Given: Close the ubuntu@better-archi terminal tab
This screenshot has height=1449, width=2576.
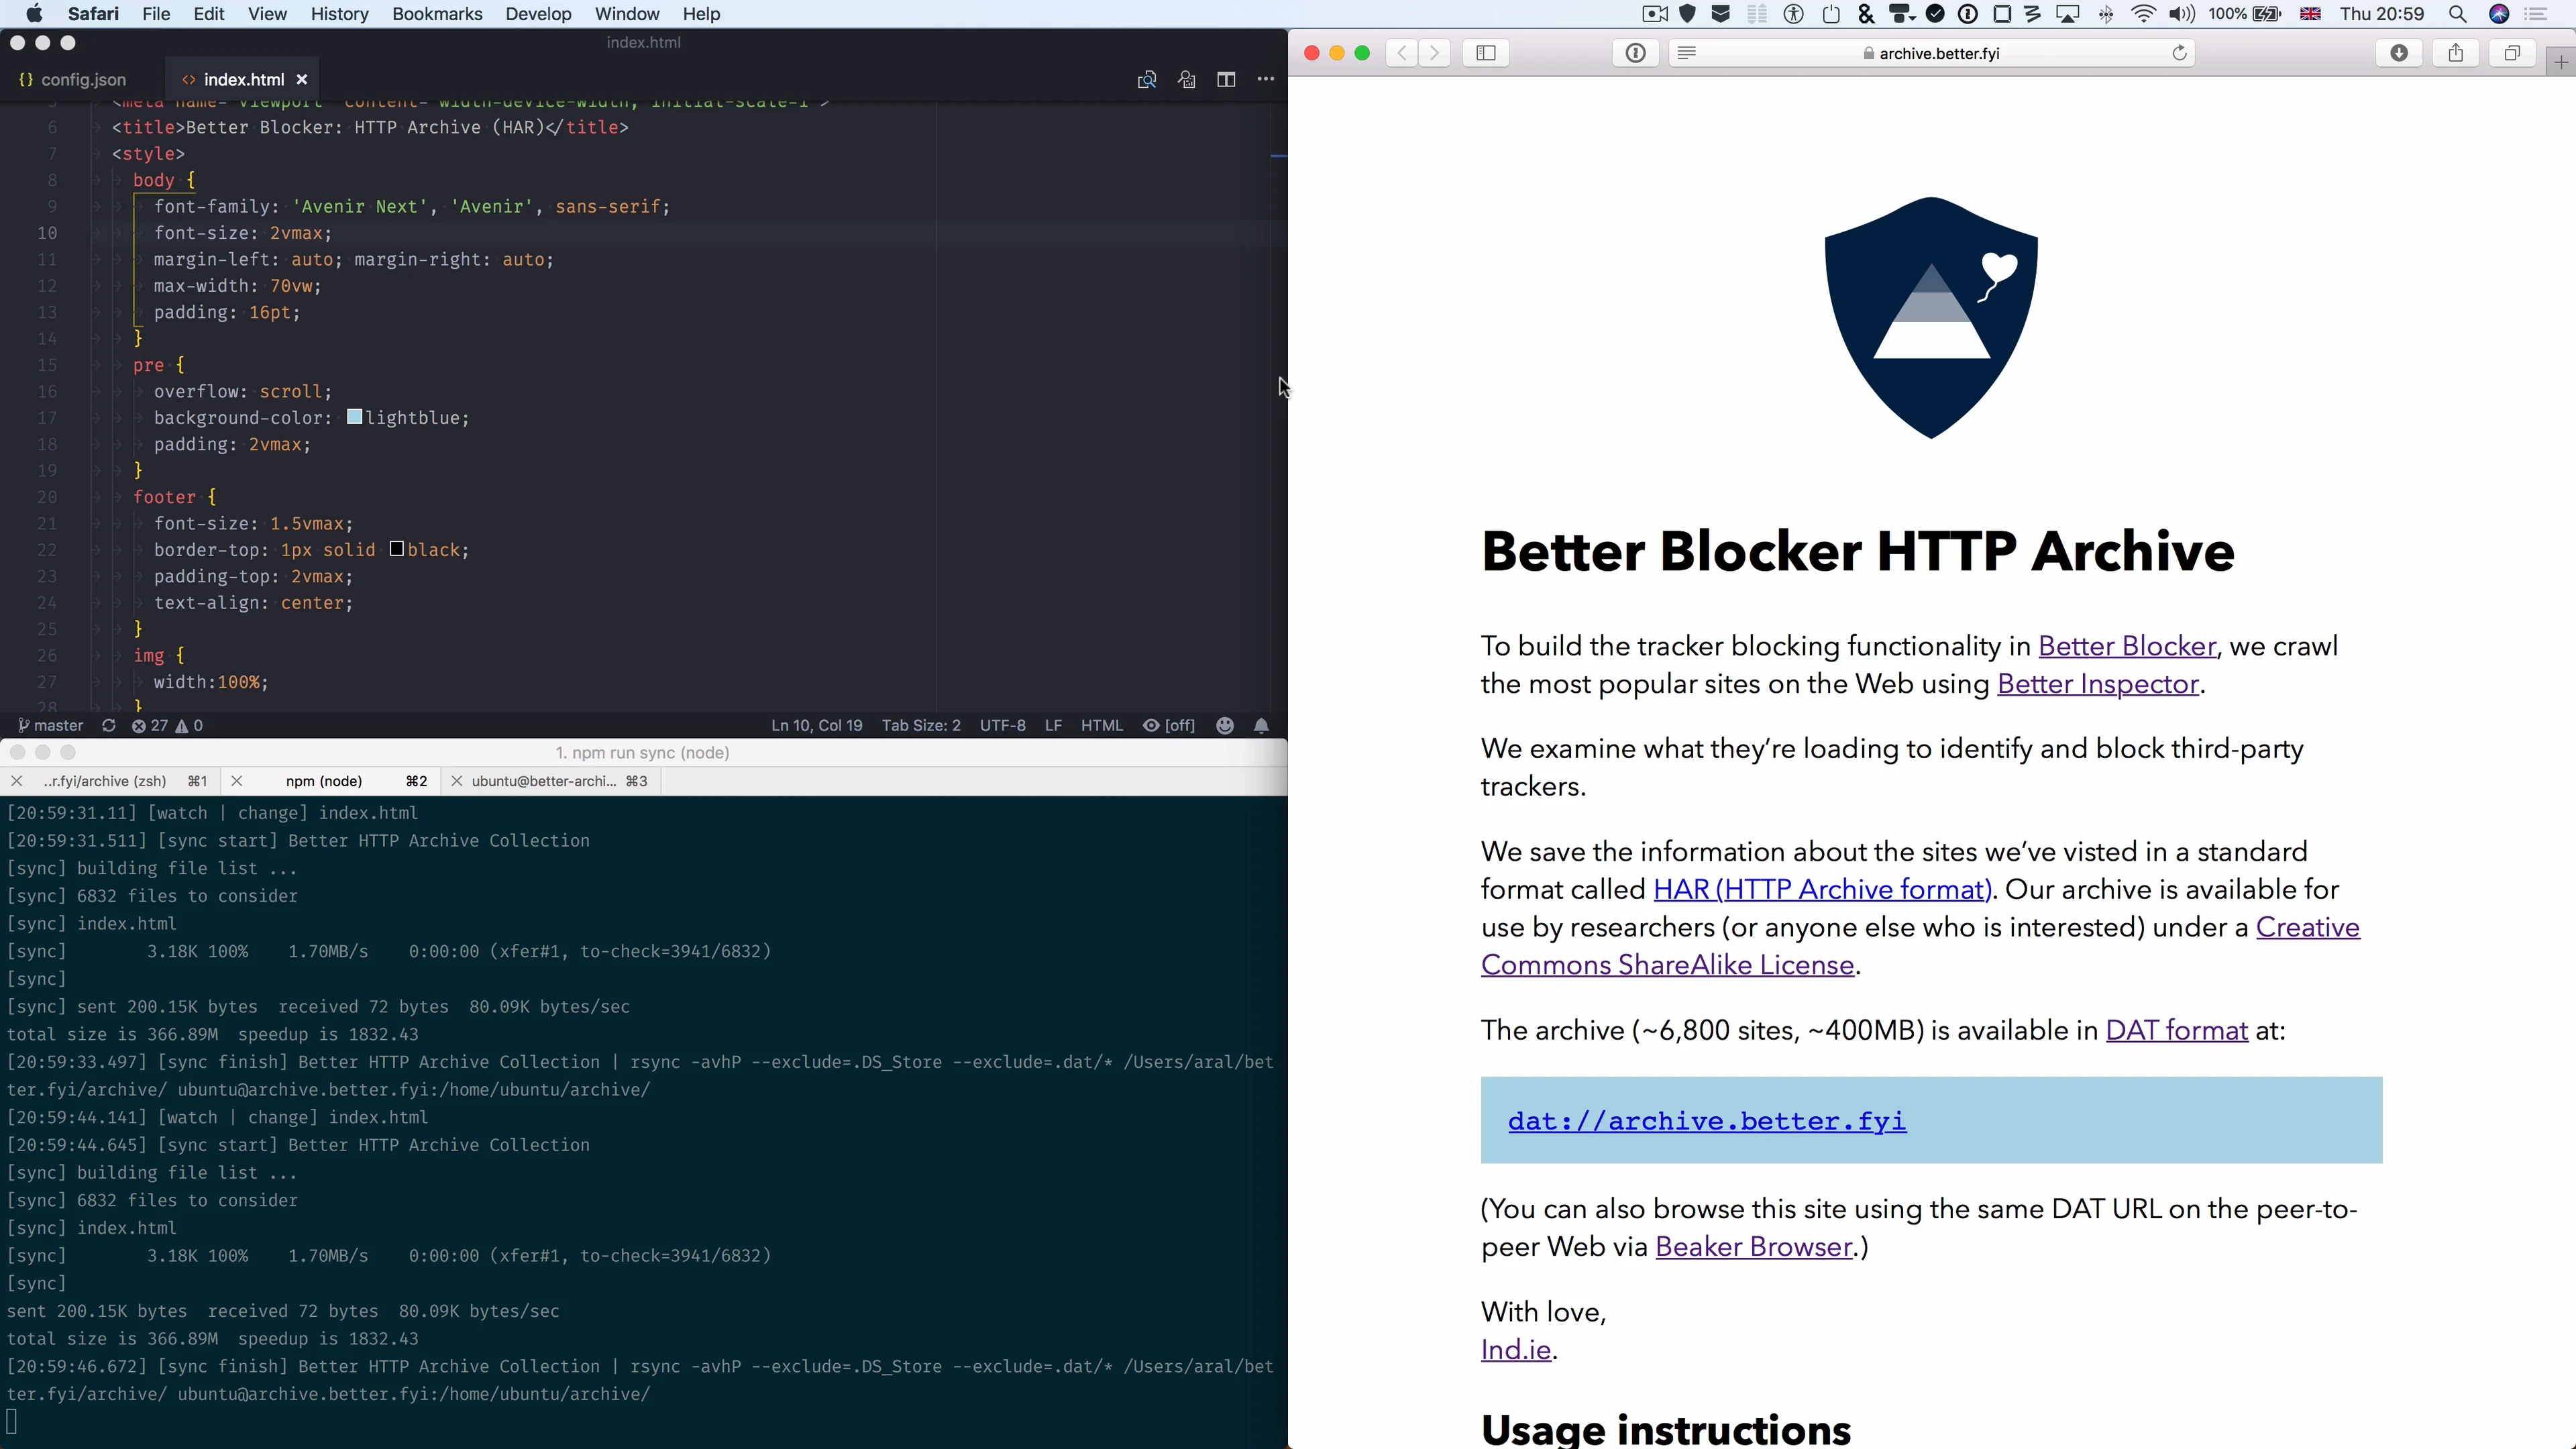Looking at the screenshot, I should pos(457,781).
